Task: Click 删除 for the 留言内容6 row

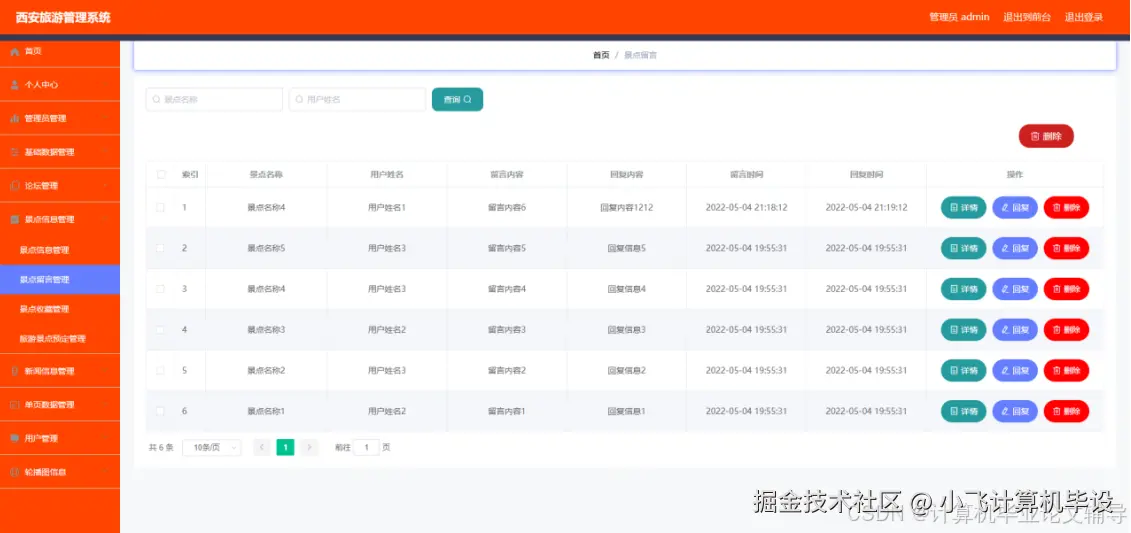Action: point(1066,208)
